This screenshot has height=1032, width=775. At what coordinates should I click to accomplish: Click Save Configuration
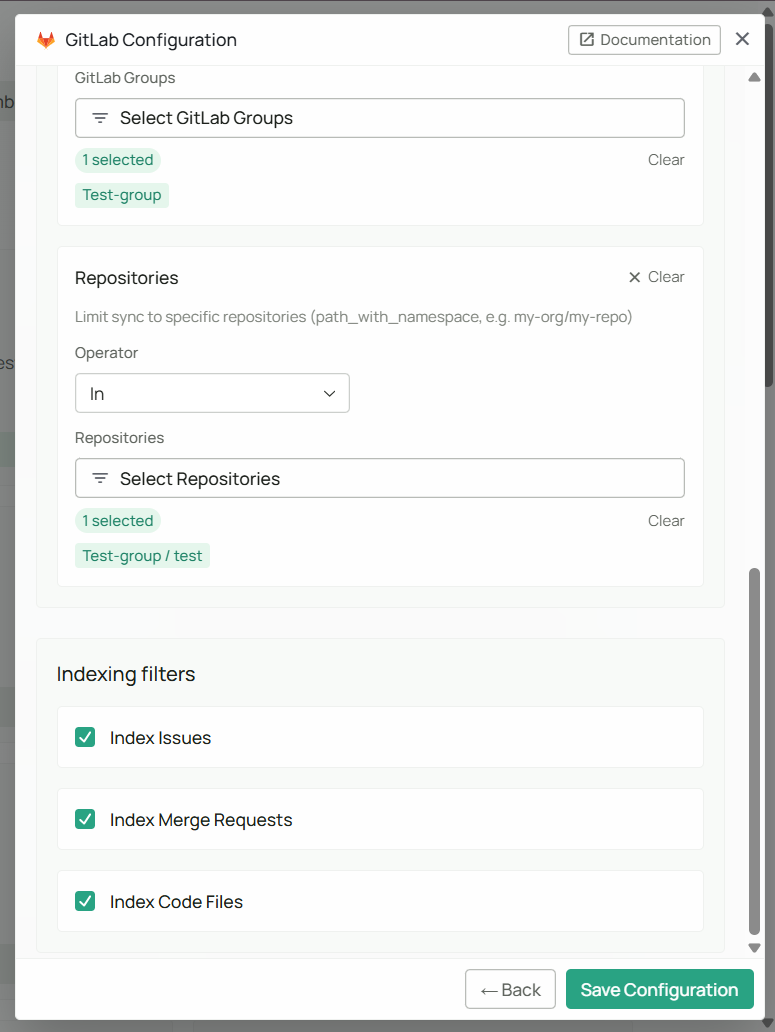pyautogui.click(x=659, y=989)
